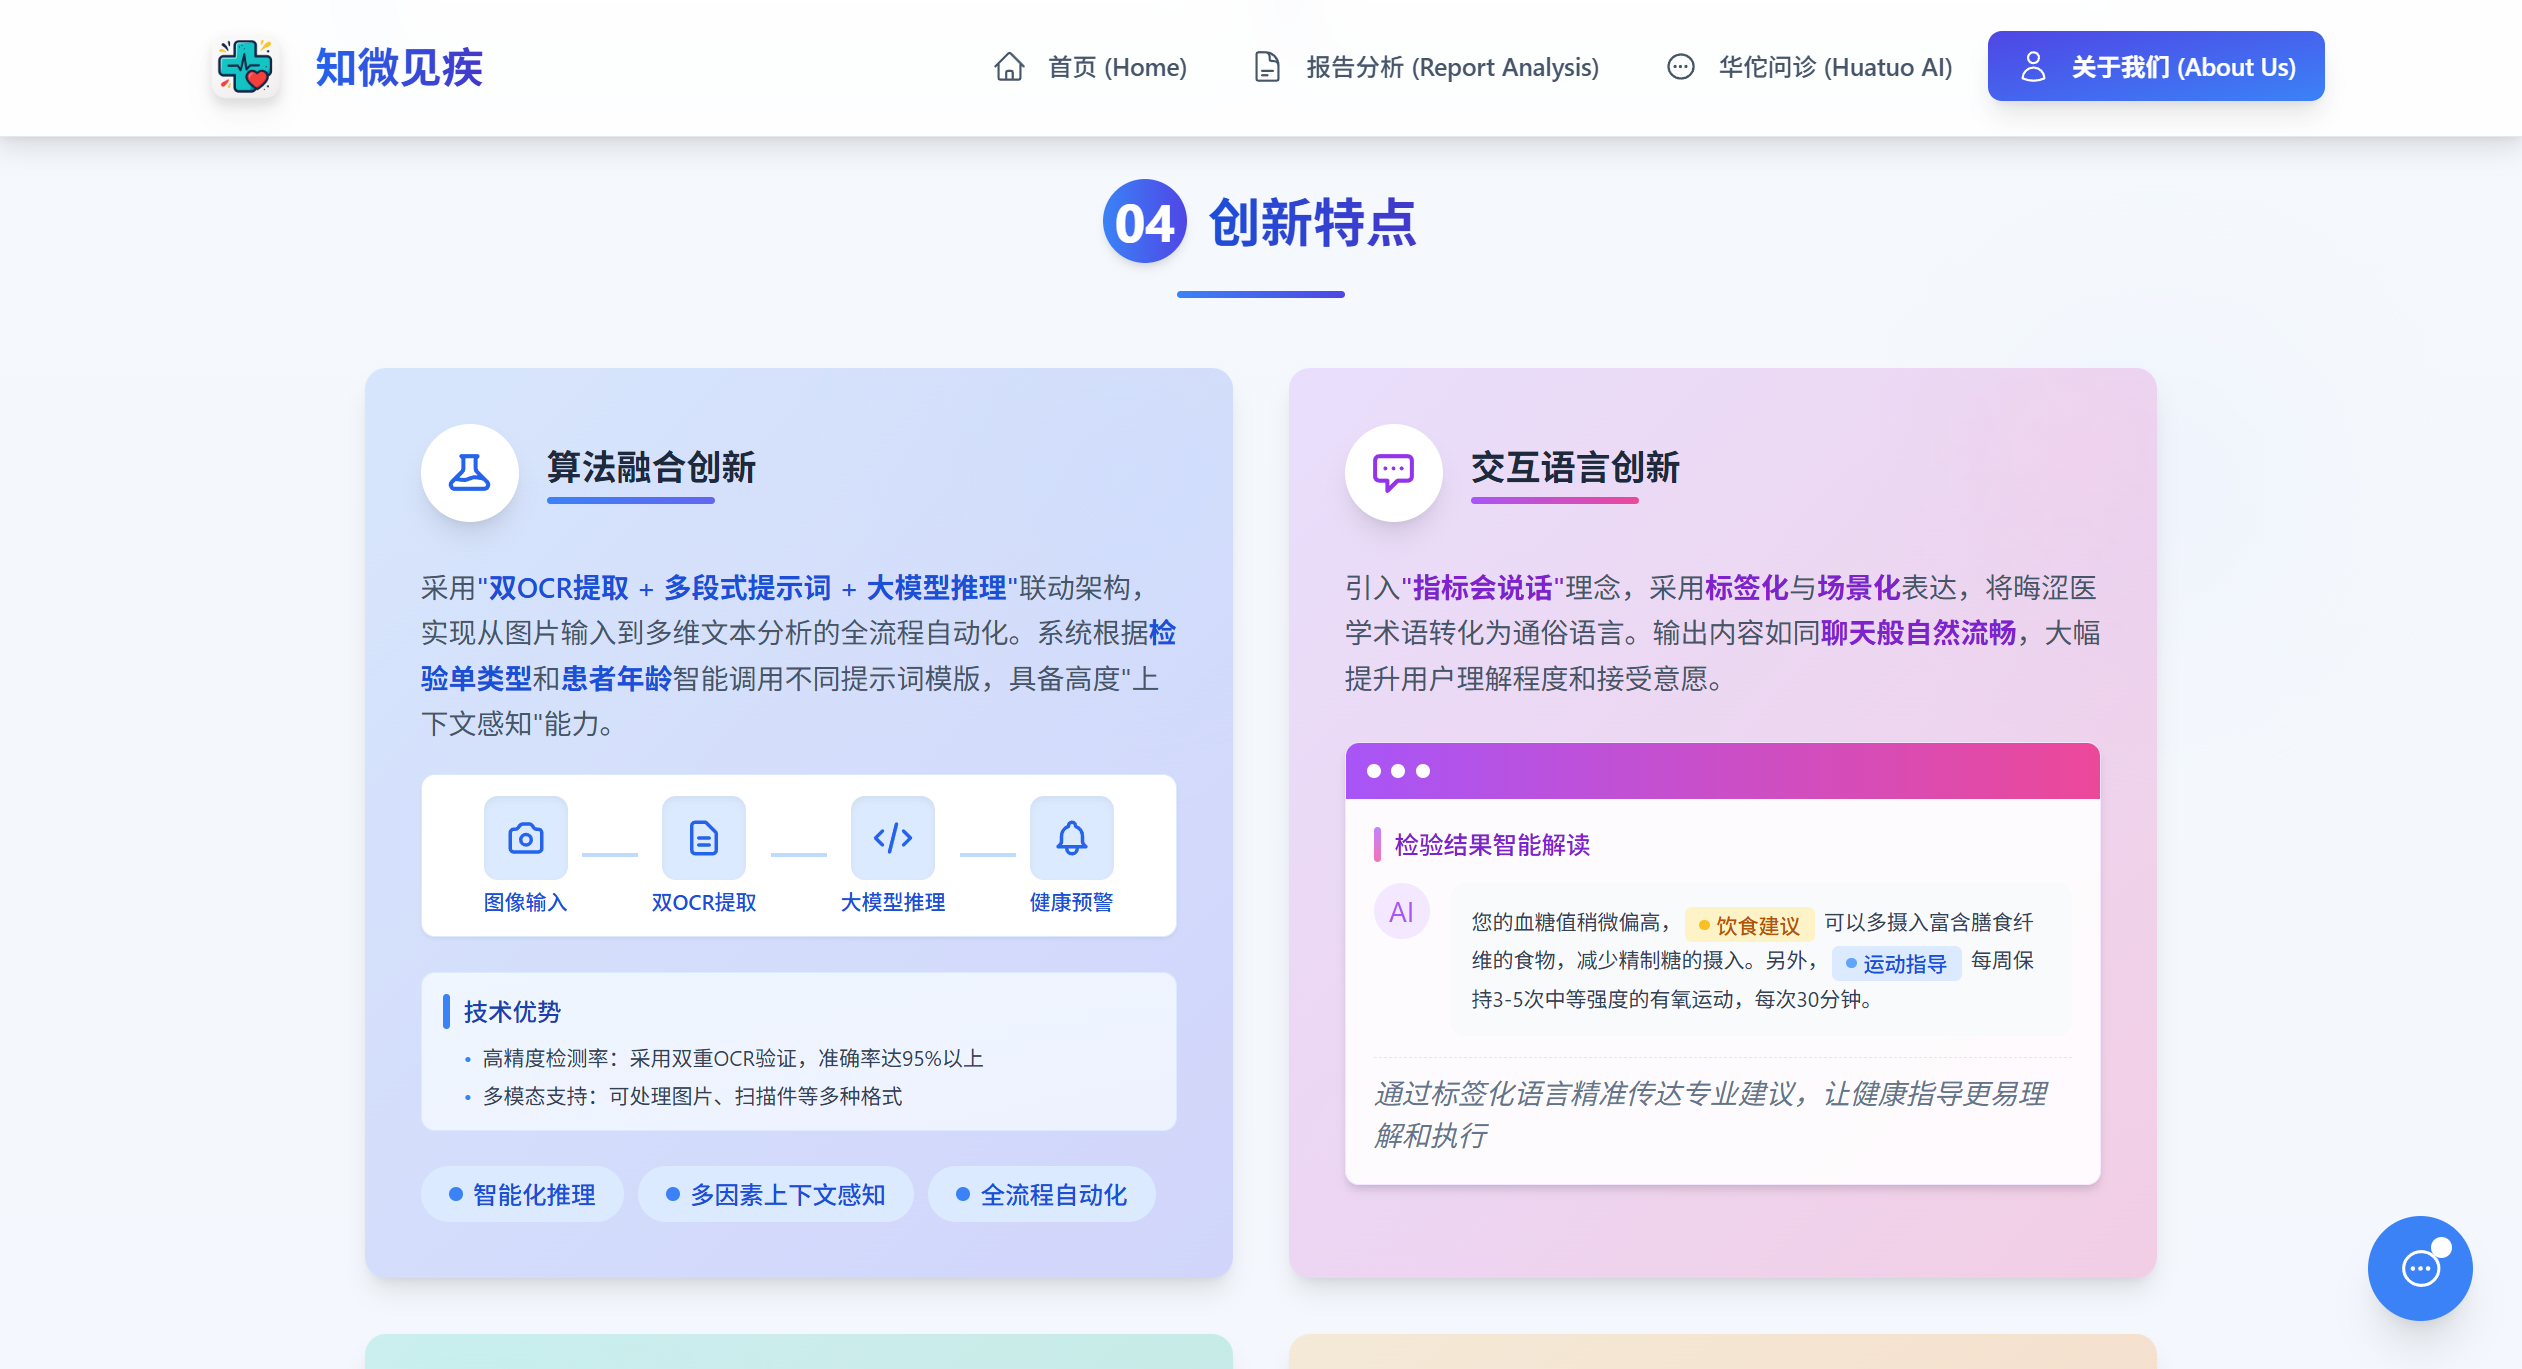Go to 首页 (Home) page

[x=1090, y=67]
